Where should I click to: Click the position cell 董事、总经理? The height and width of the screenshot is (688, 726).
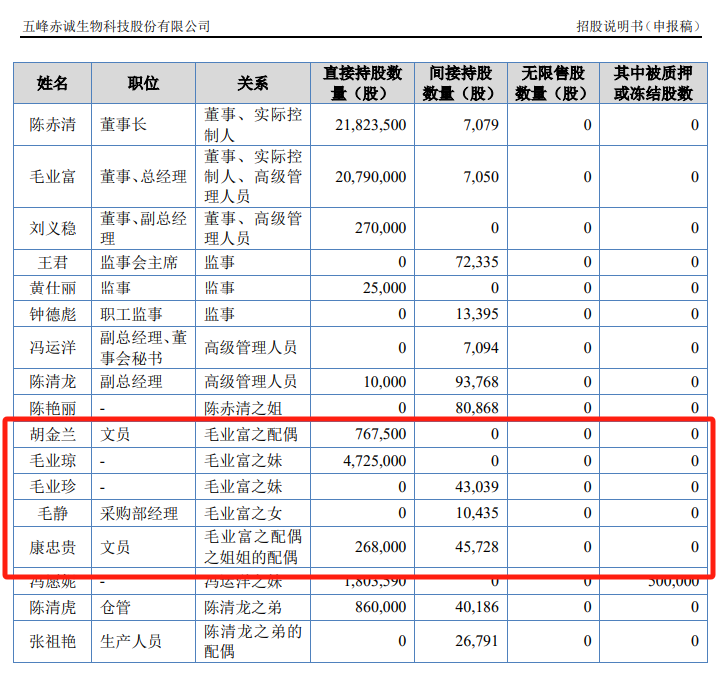[144, 176]
